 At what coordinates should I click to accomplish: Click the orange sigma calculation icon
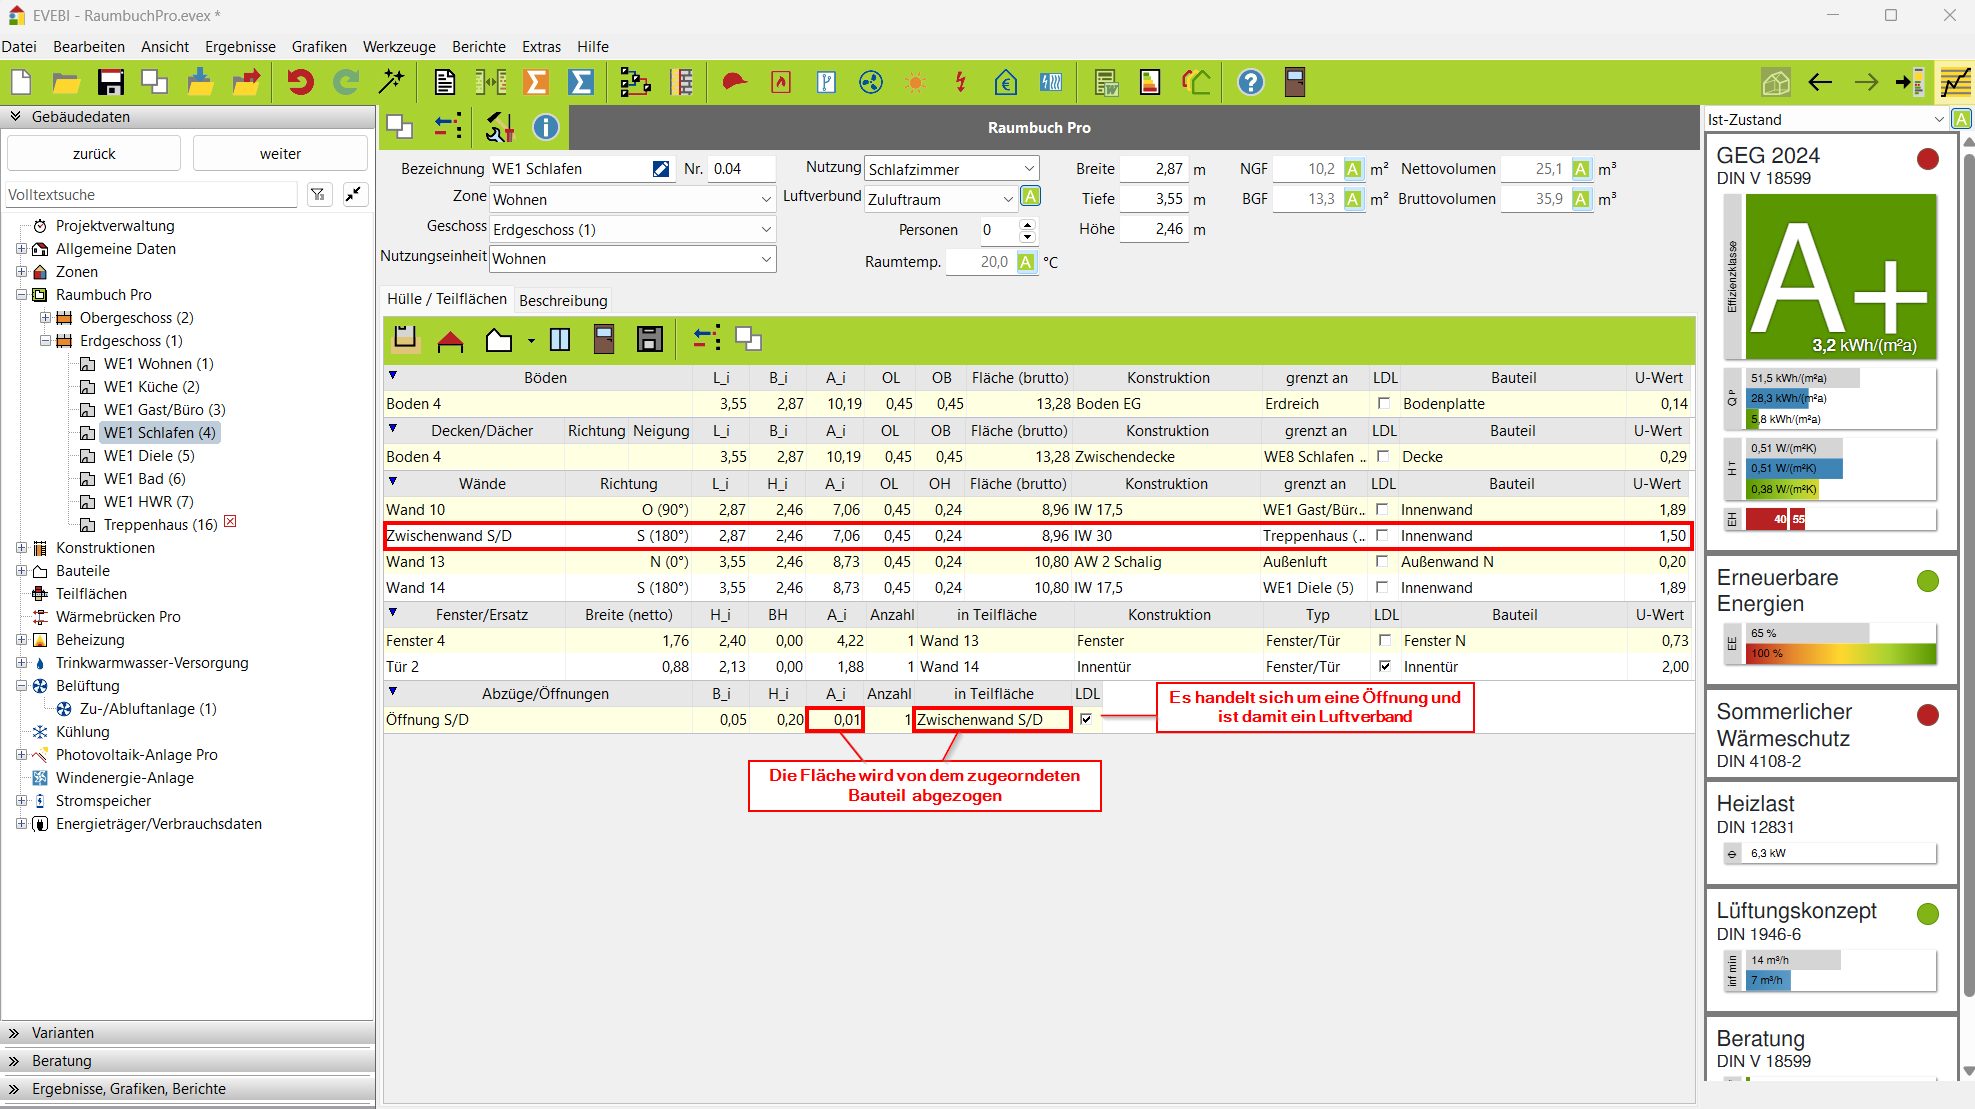coord(537,82)
